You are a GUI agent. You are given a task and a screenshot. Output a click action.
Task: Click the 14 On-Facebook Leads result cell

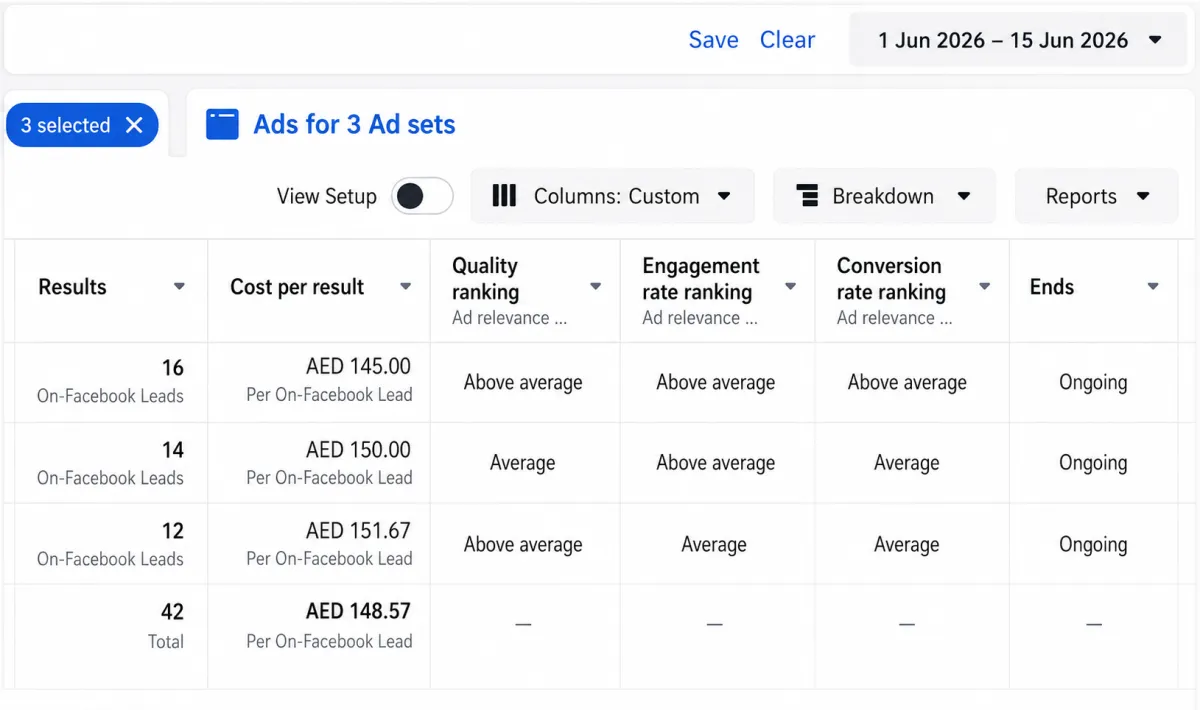tap(111, 463)
